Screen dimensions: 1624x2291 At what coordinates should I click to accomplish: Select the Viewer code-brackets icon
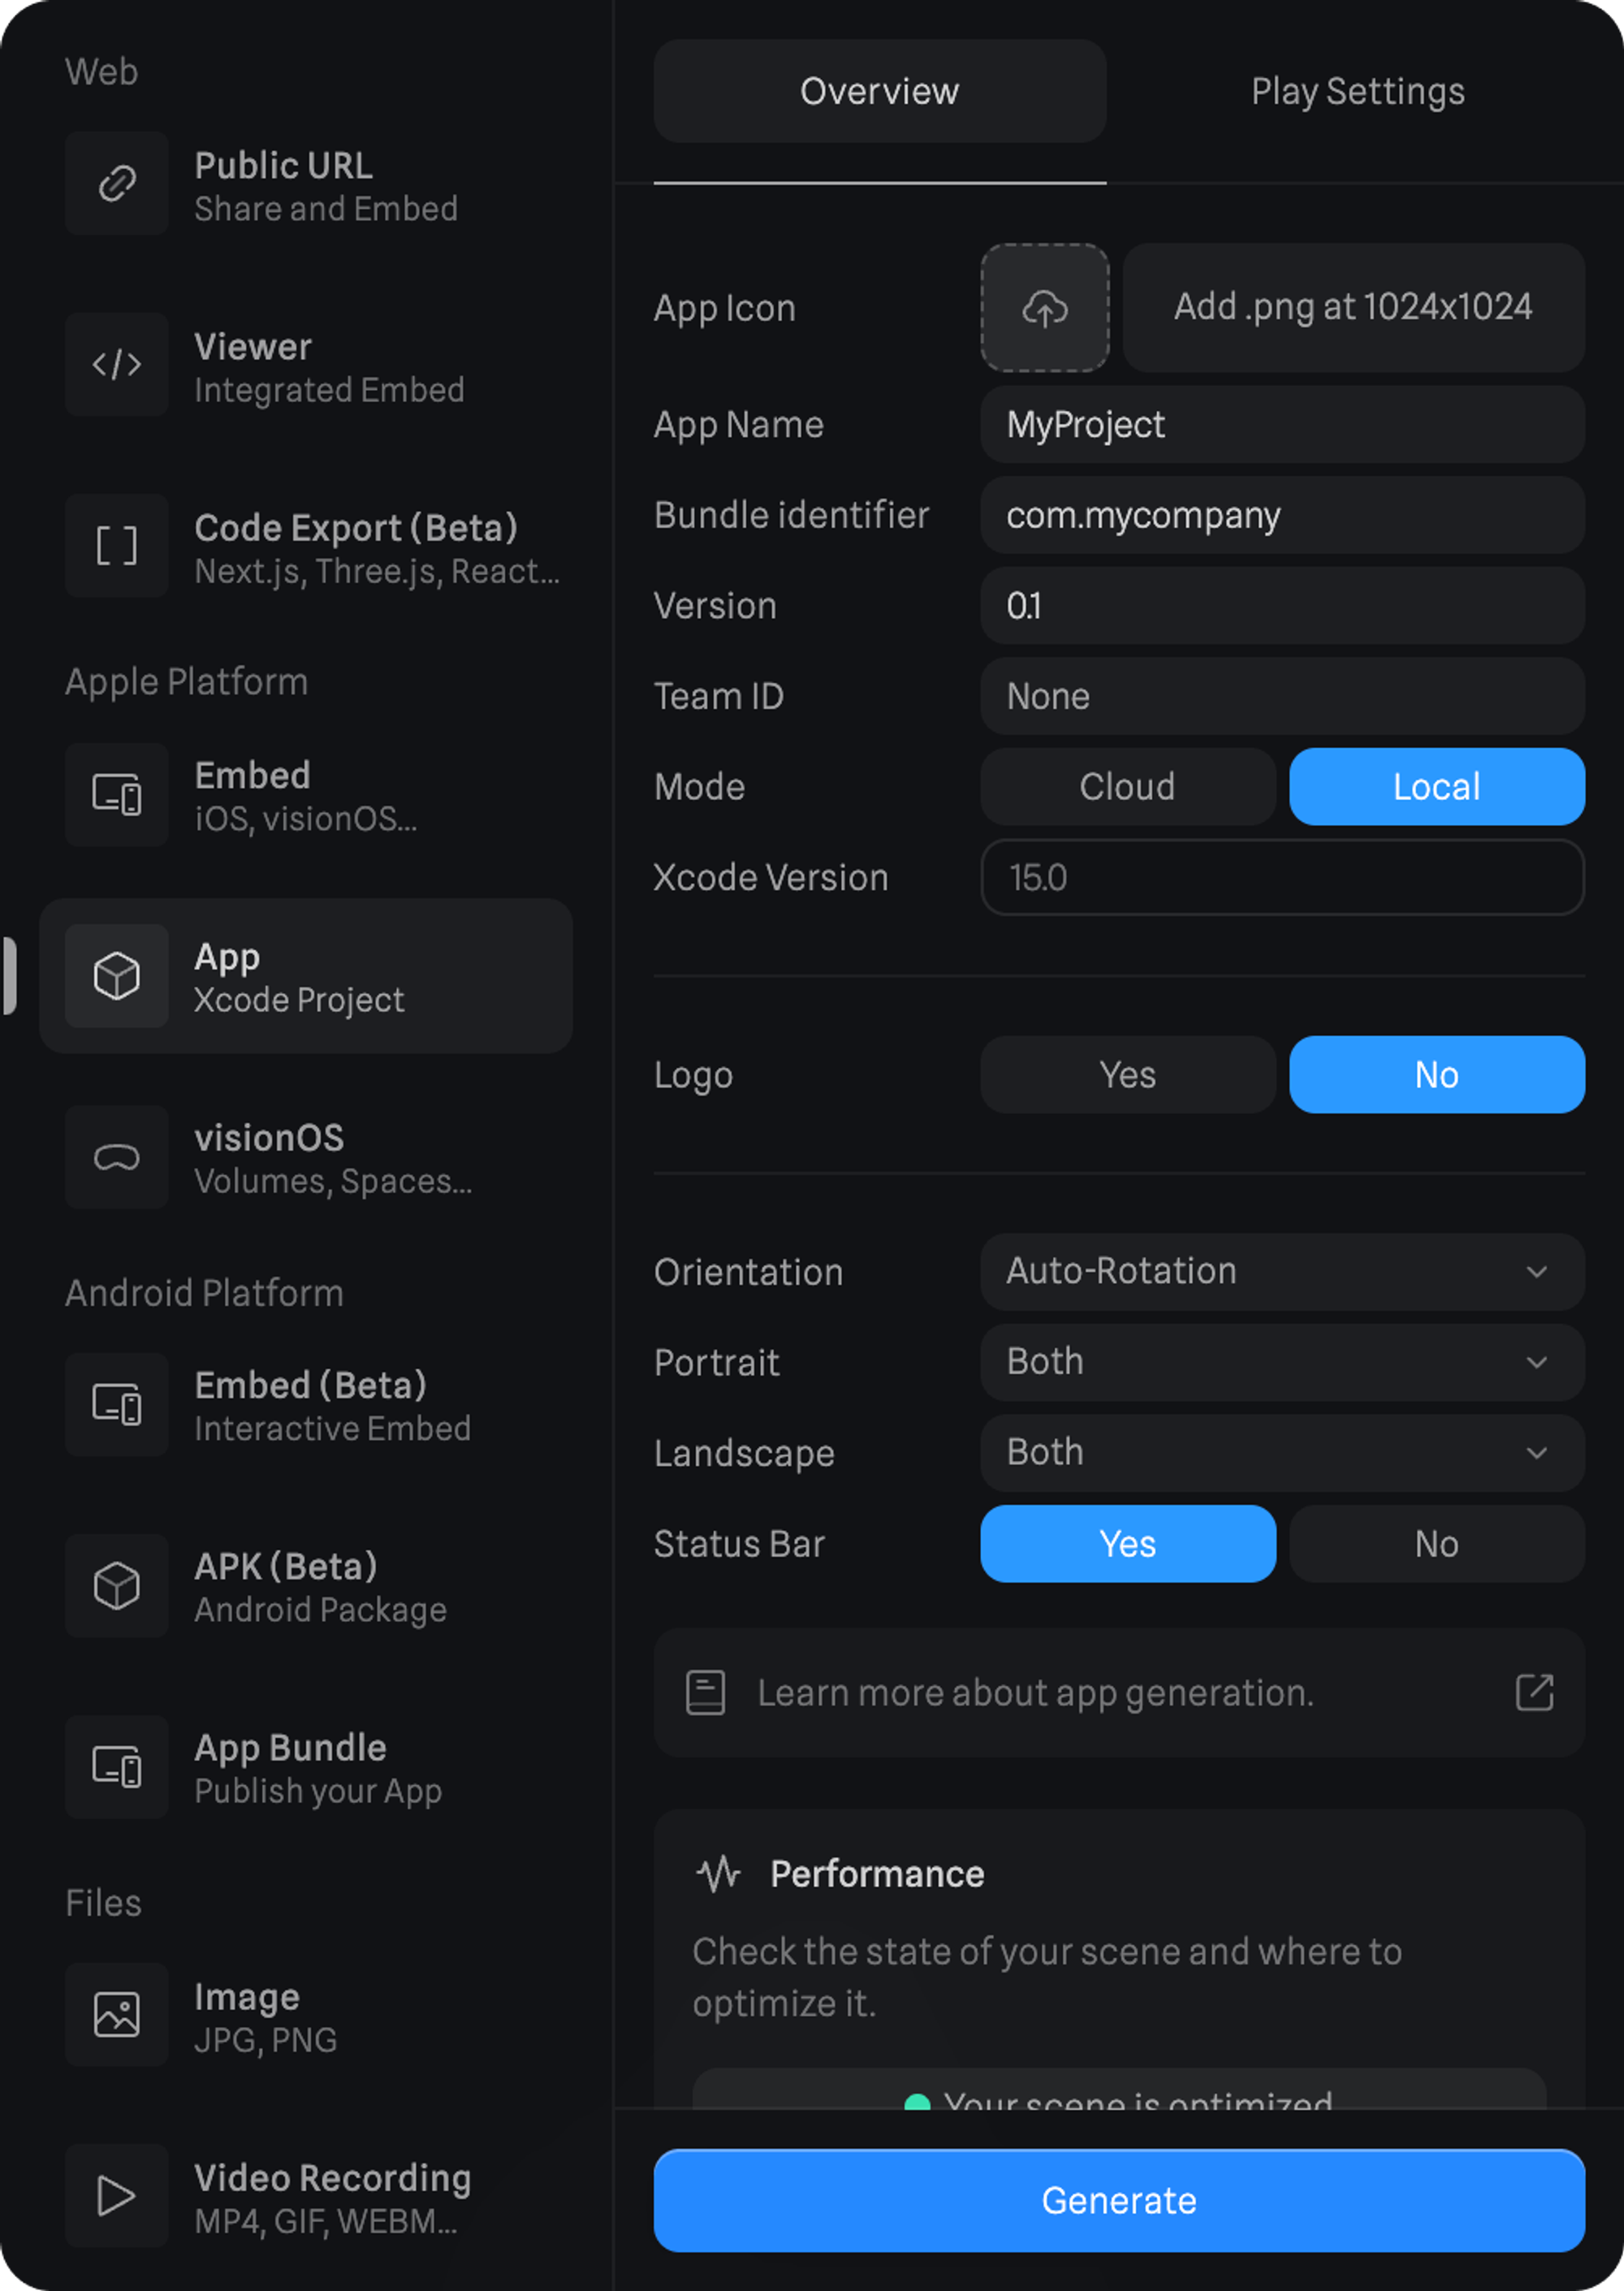(117, 365)
